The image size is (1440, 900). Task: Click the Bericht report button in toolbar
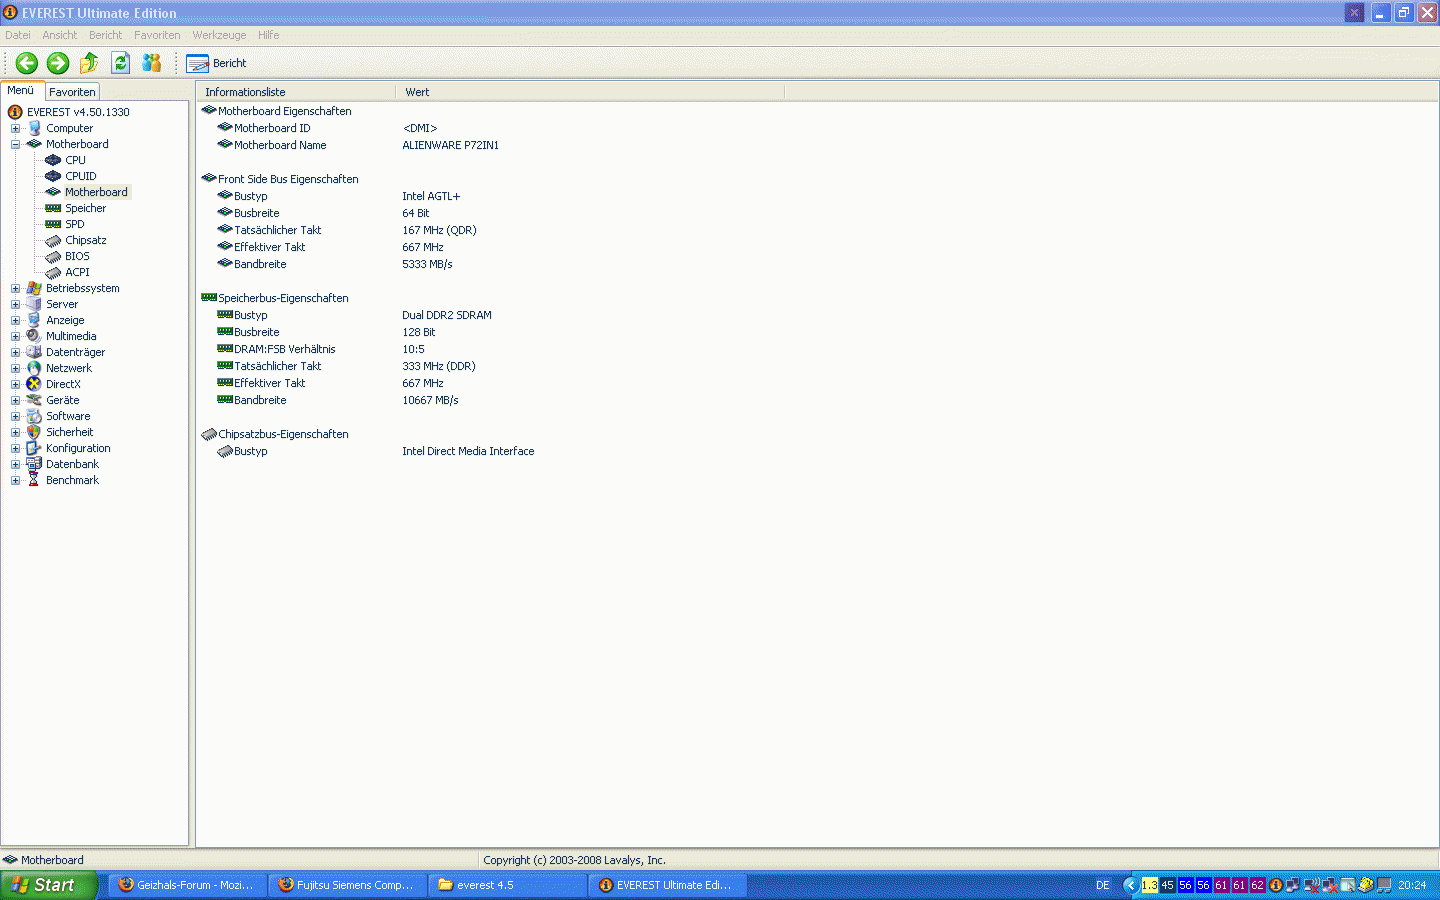pyautogui.click(x=216, y=63)
